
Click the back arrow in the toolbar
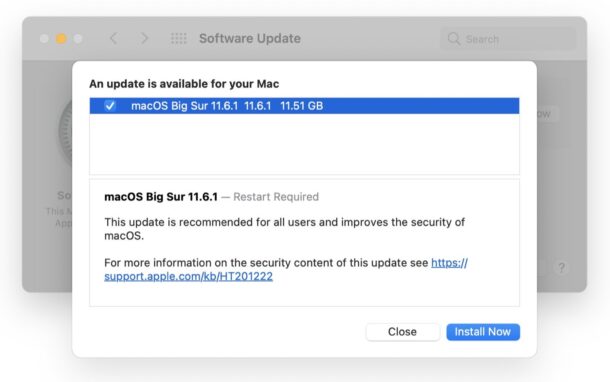point(114,38)
